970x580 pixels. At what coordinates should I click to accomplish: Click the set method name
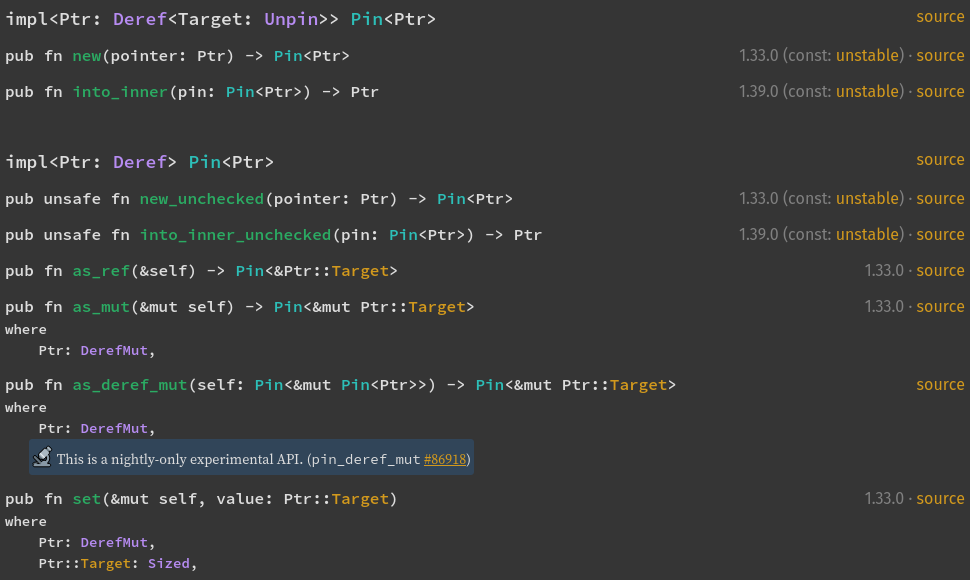pyautogui.click(x=87, y=499)
